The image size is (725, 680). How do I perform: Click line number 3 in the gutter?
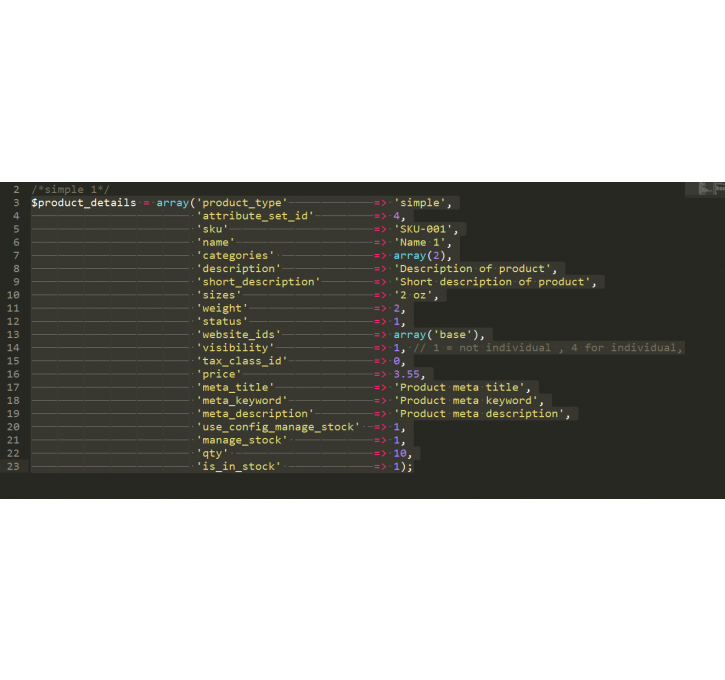pos(16,202)
